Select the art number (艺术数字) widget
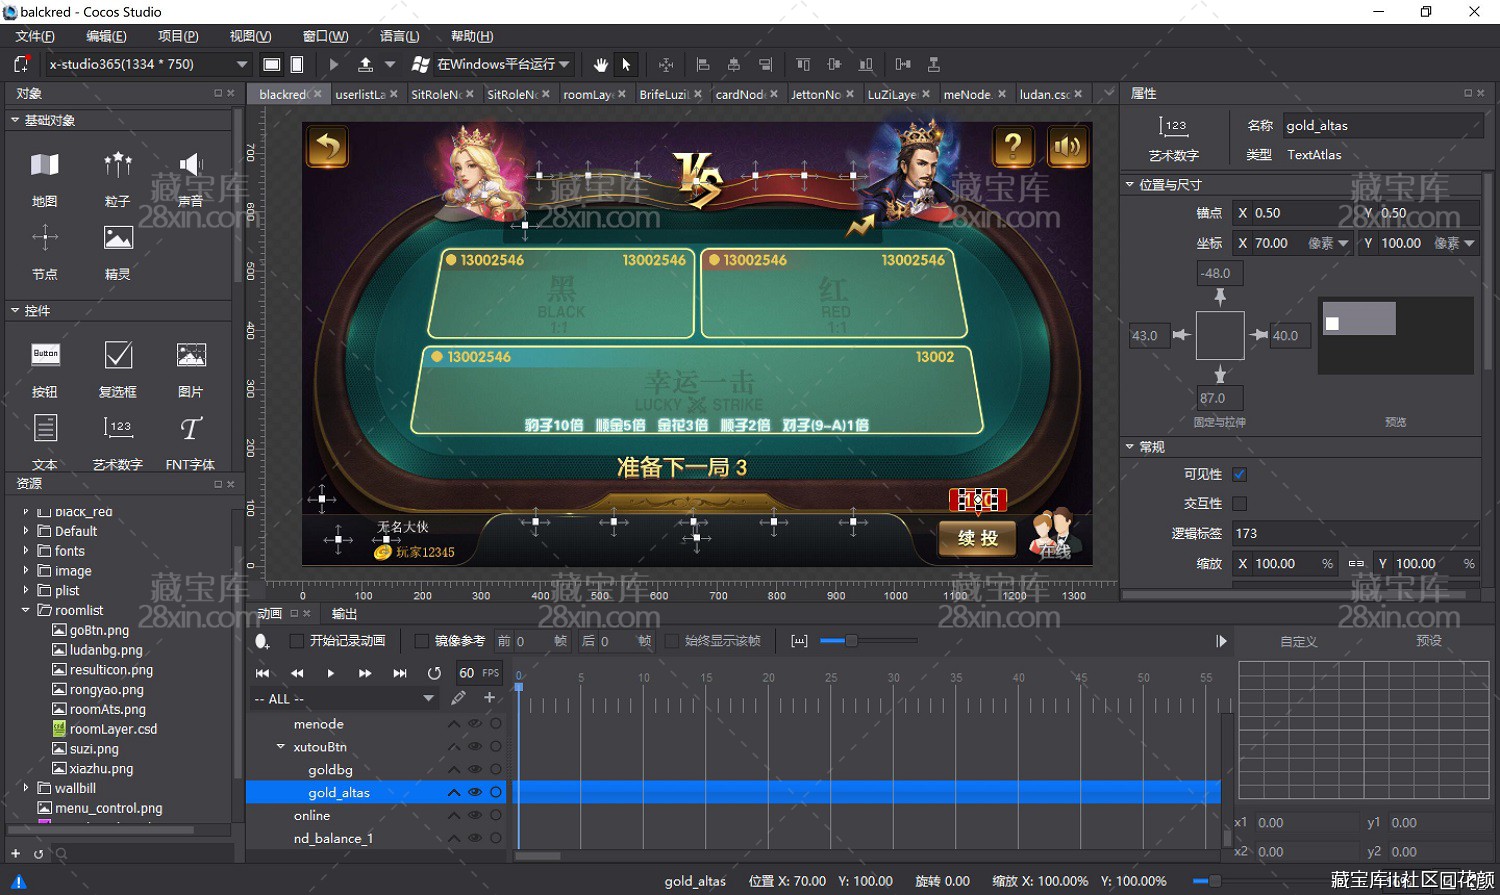This screenshot has height=895, width=1500. coord(118,441)
